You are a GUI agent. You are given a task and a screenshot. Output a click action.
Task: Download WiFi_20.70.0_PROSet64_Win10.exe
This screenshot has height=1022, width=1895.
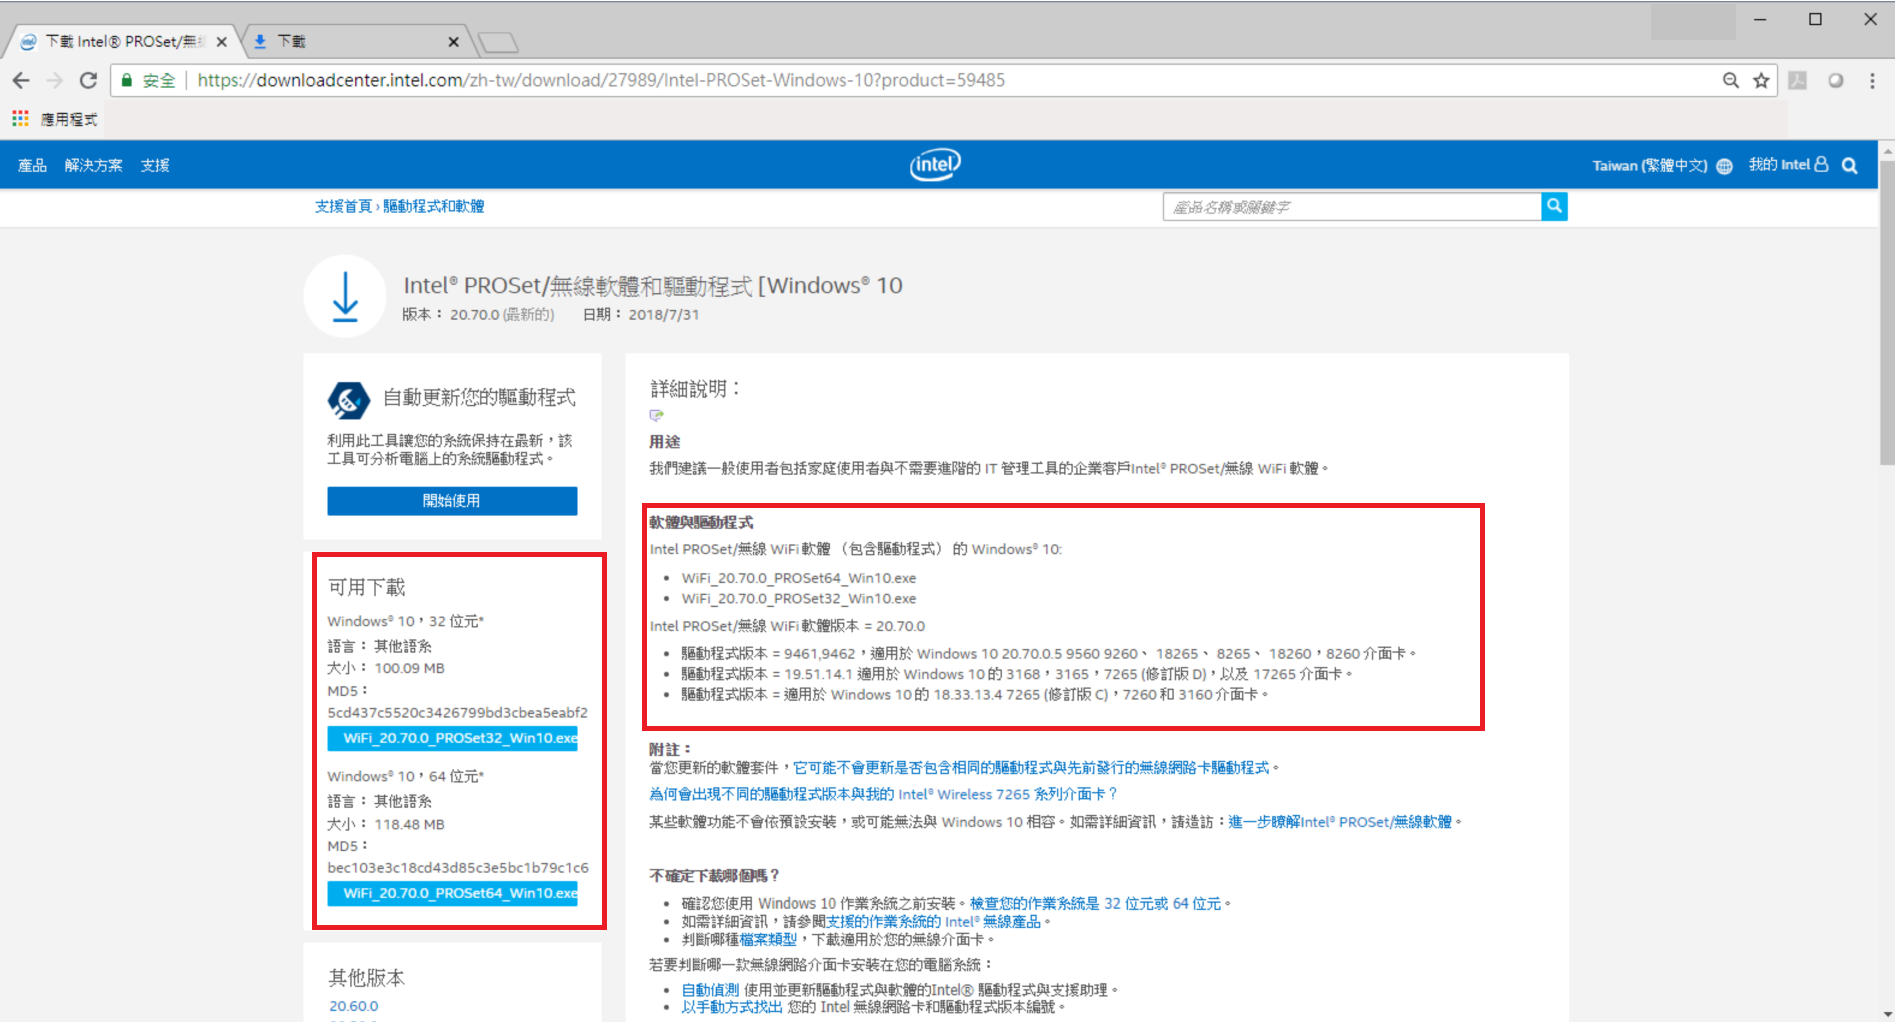pos(452,893)
